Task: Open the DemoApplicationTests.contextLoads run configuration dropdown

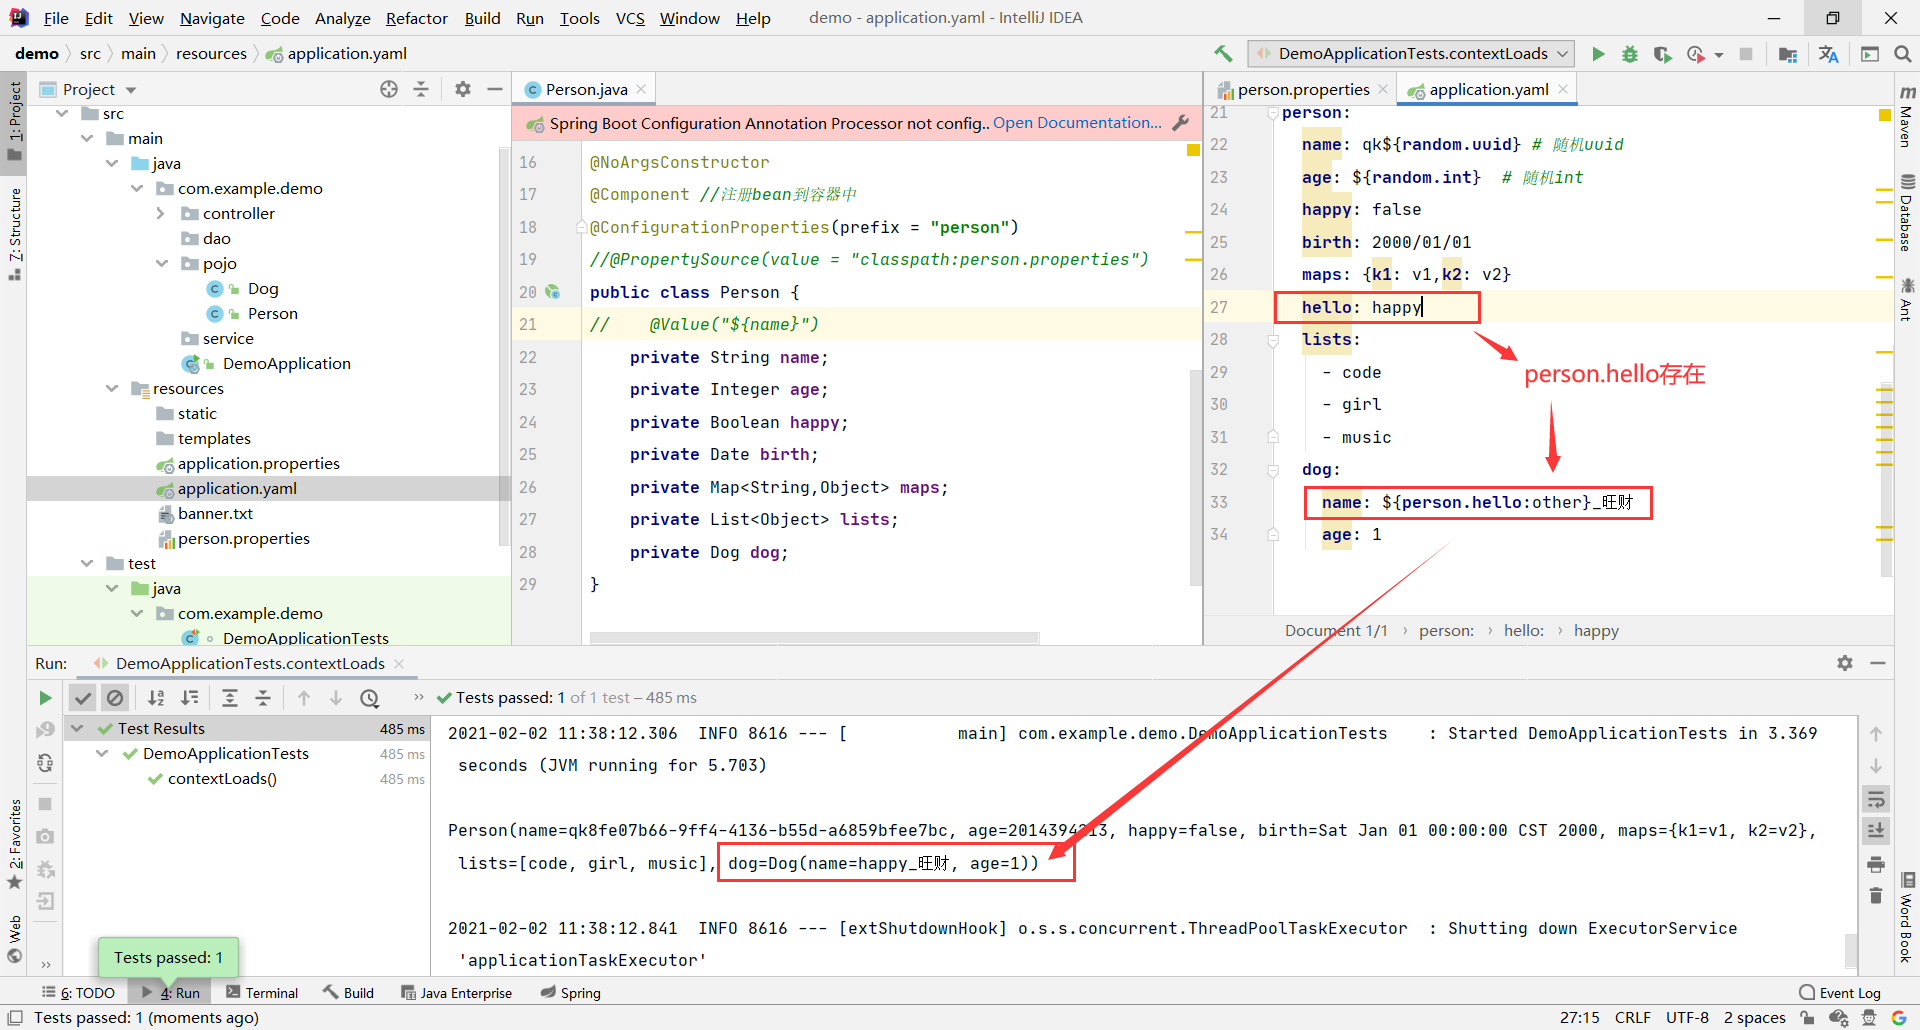Action: (x=1560, y=54)
